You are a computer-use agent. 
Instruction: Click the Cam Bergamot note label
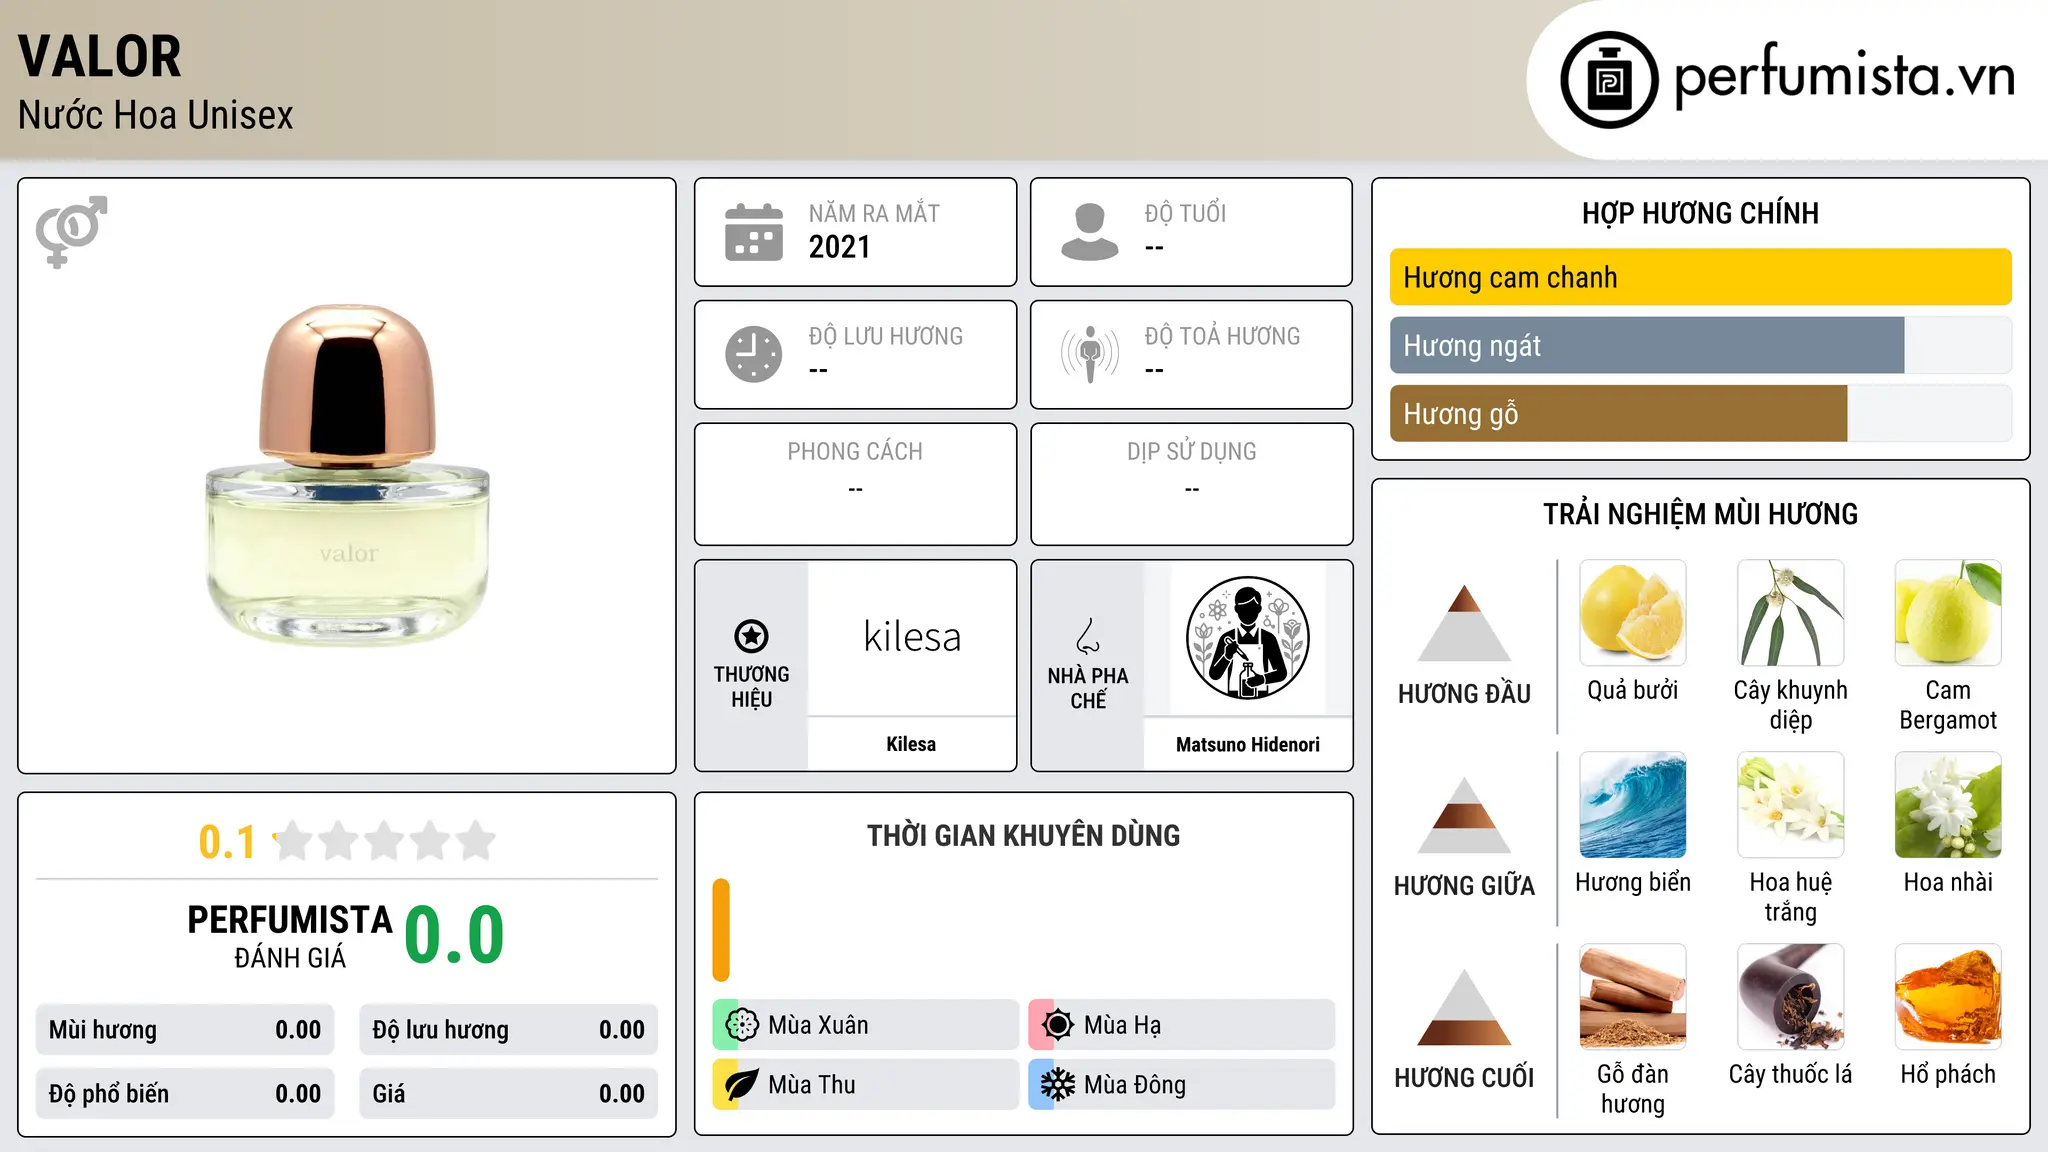click(x=1948, y=705)
